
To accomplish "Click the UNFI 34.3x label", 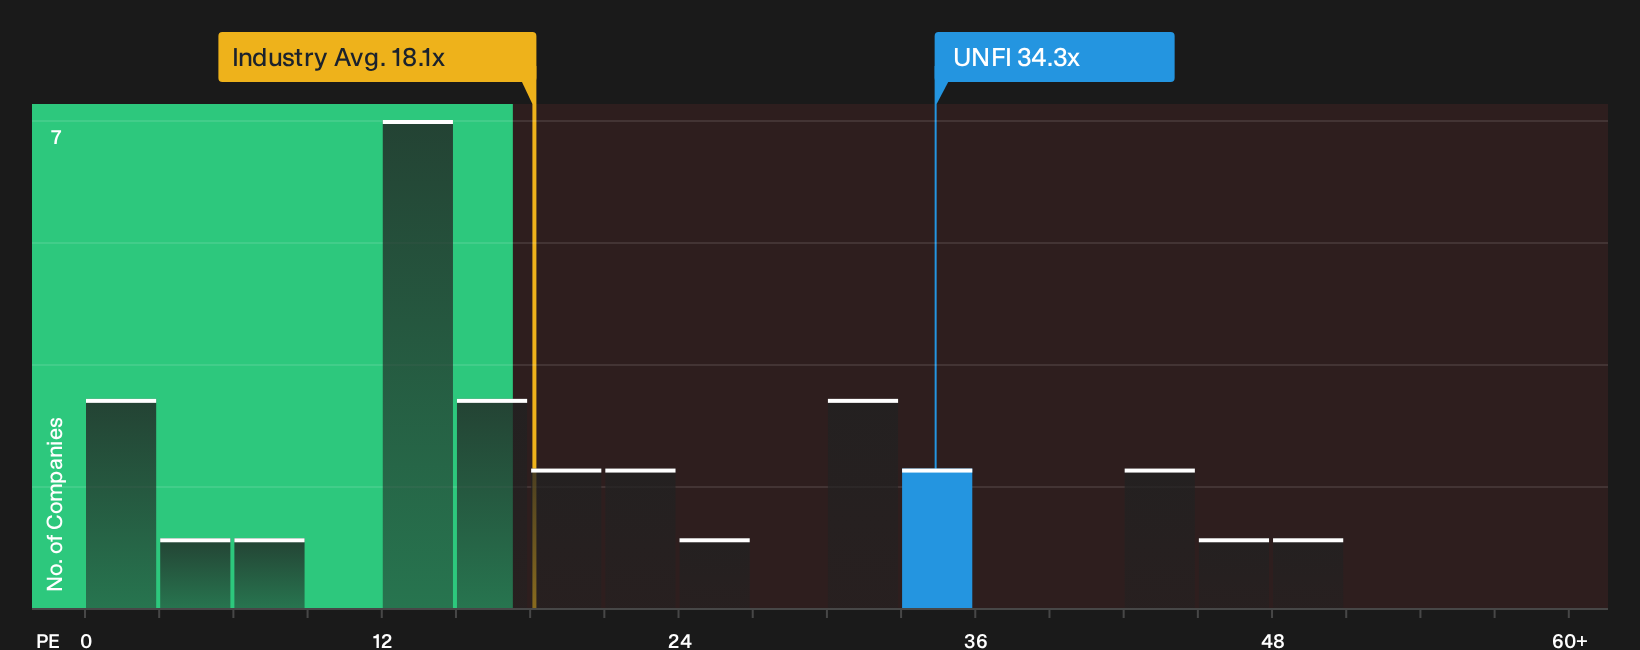I will point(1054,57).
